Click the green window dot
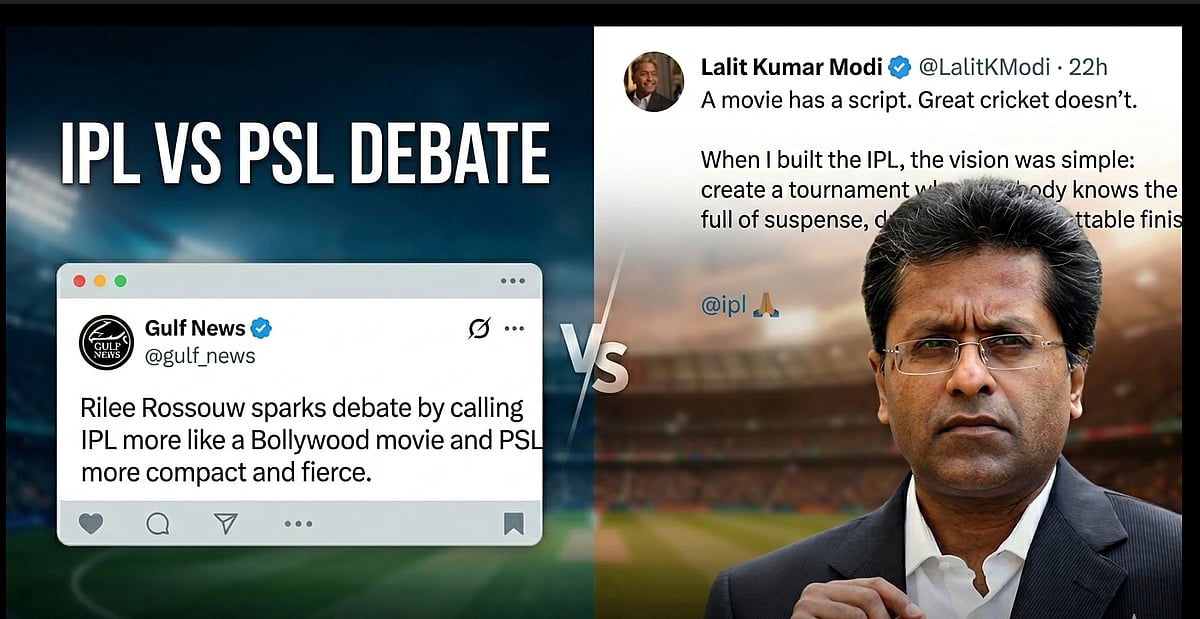The height and width of the screenshot is (619, 1200). point(120,281)
